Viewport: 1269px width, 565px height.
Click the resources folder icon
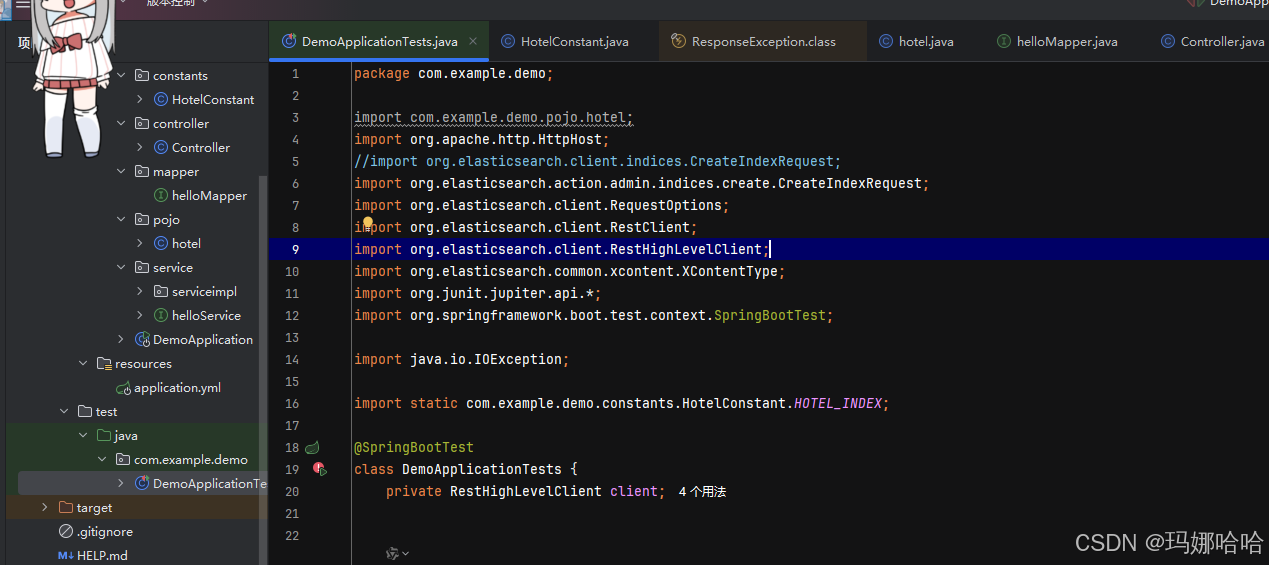point(104,363)
